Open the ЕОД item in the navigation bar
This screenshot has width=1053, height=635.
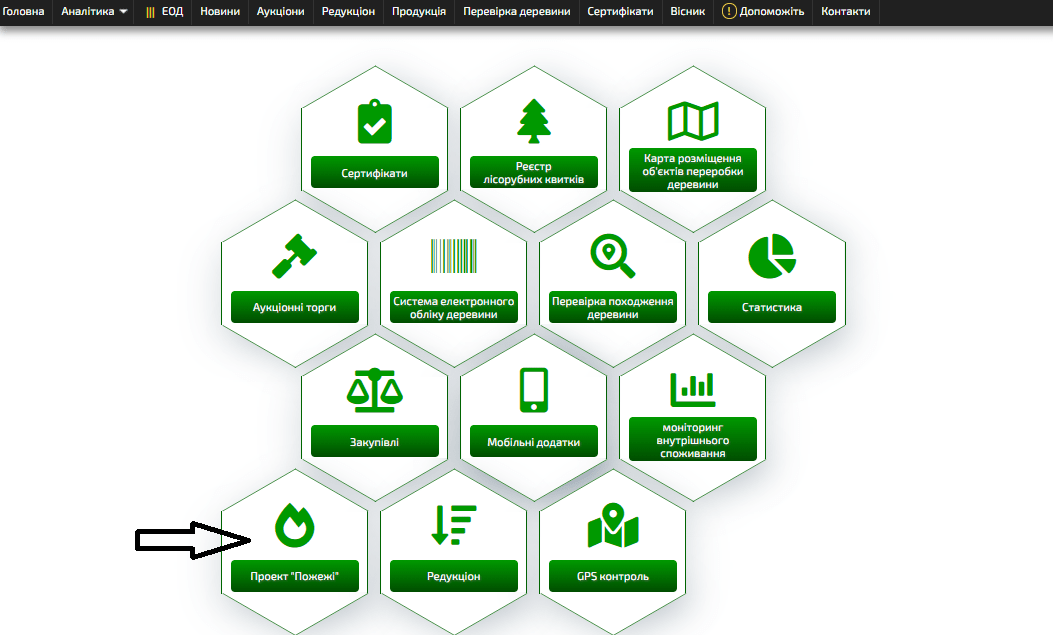coord(165,12)
